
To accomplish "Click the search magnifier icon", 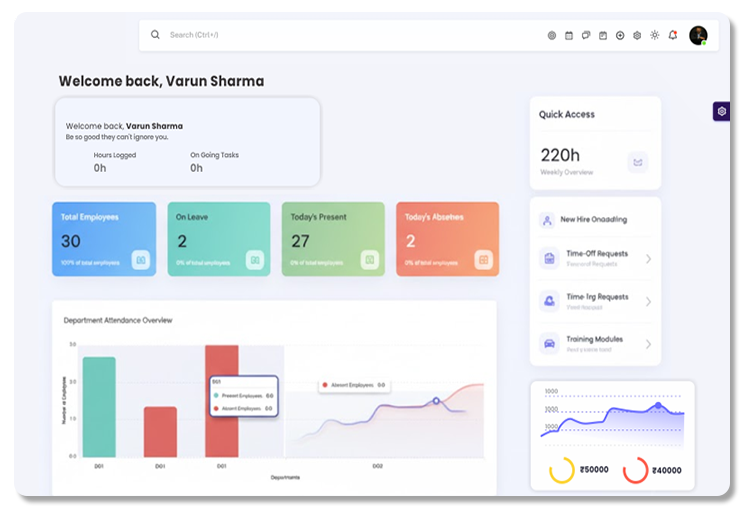I will [155, 35].
